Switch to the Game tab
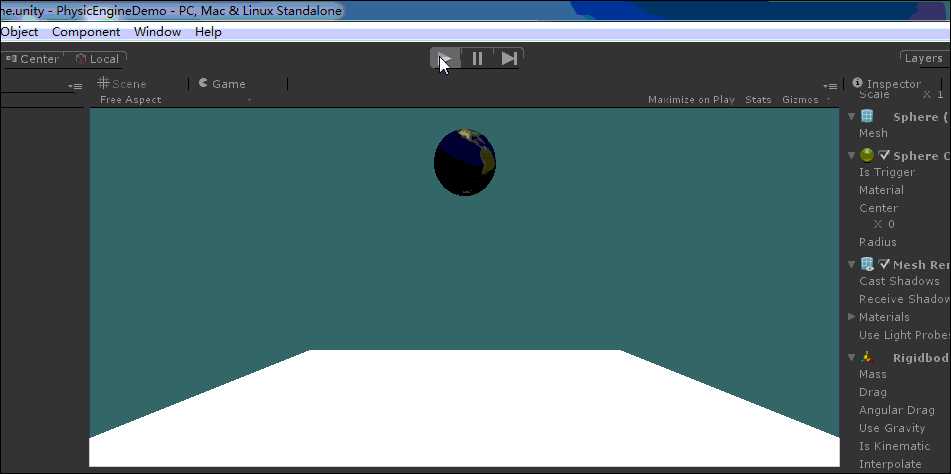 (222, 84)
